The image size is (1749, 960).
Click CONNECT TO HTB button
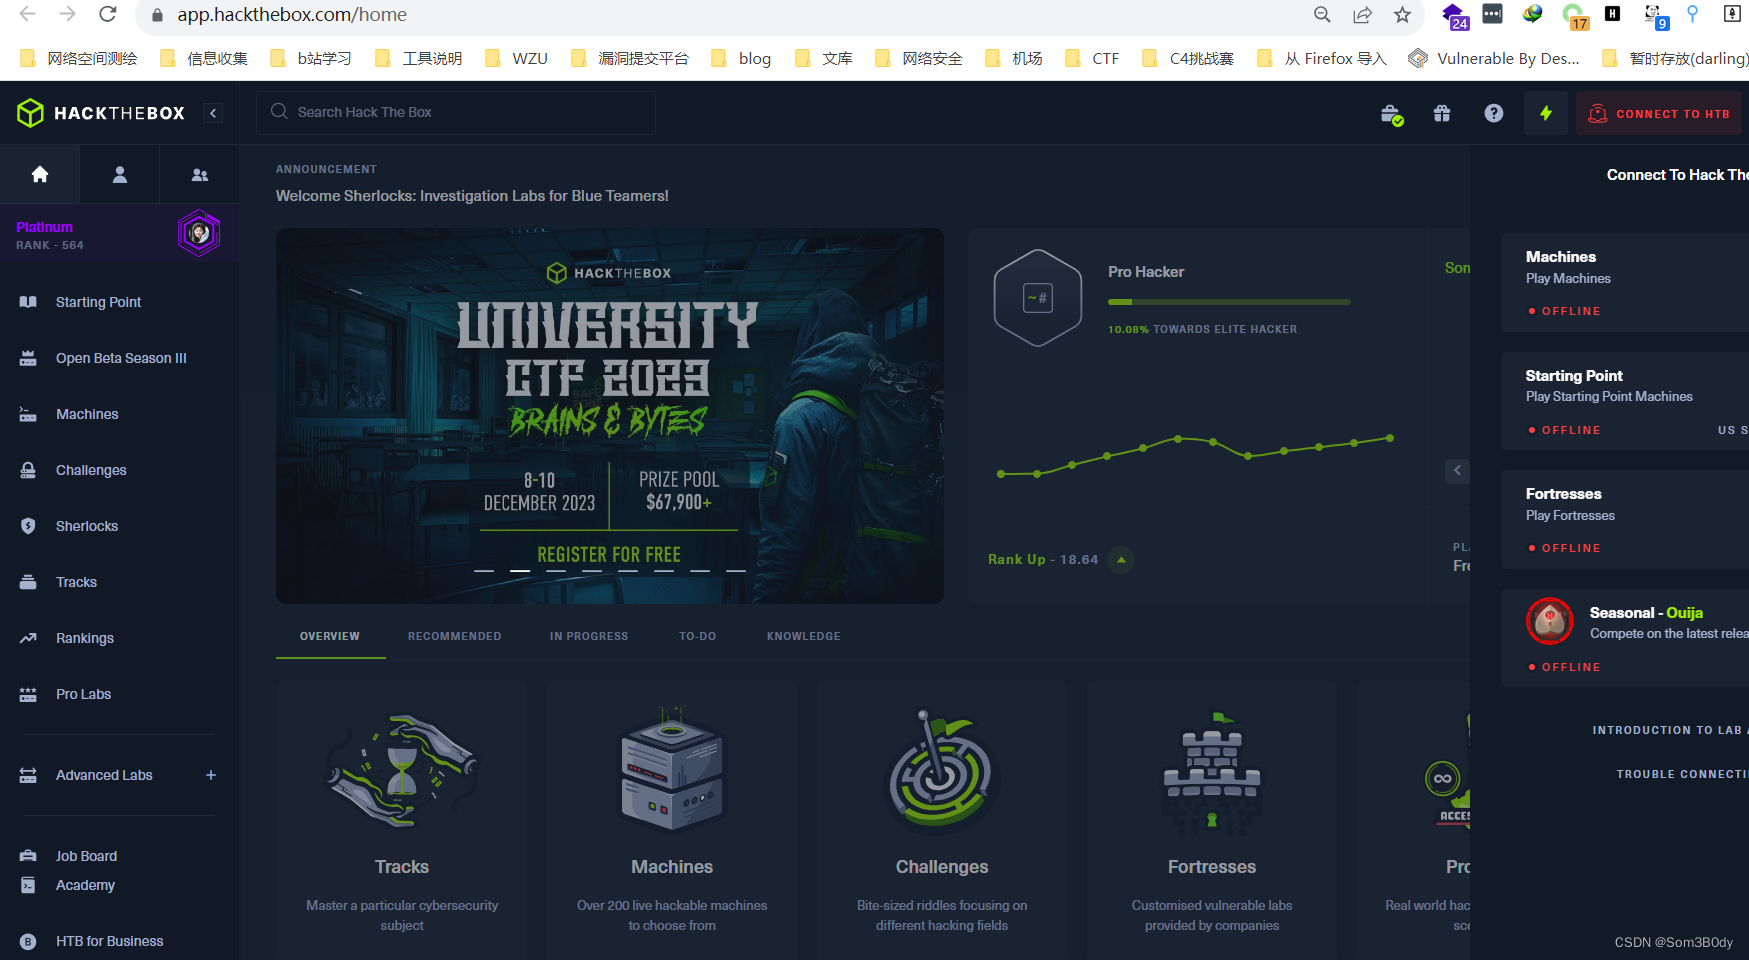click(x=1659, y=114)
